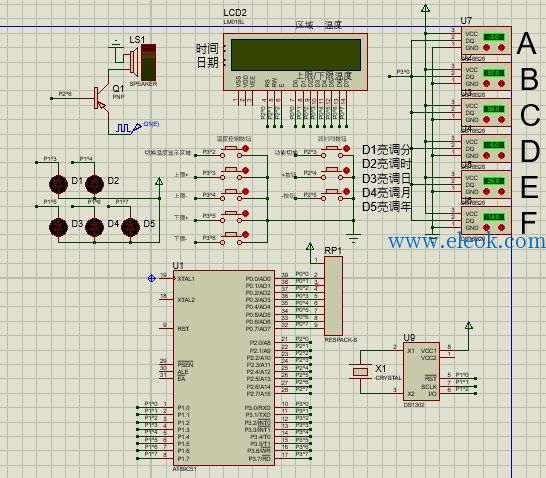Open the www.eleok.com watermark link
The width and height of the screenshot is (546, 478).
click(x=467, y=241)
